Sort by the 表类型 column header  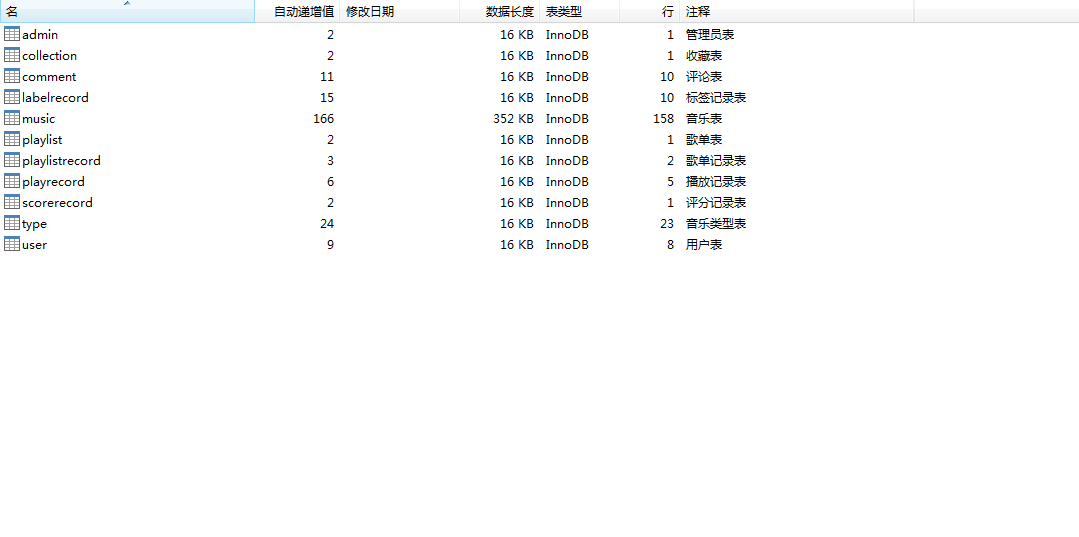pos(579,12)
